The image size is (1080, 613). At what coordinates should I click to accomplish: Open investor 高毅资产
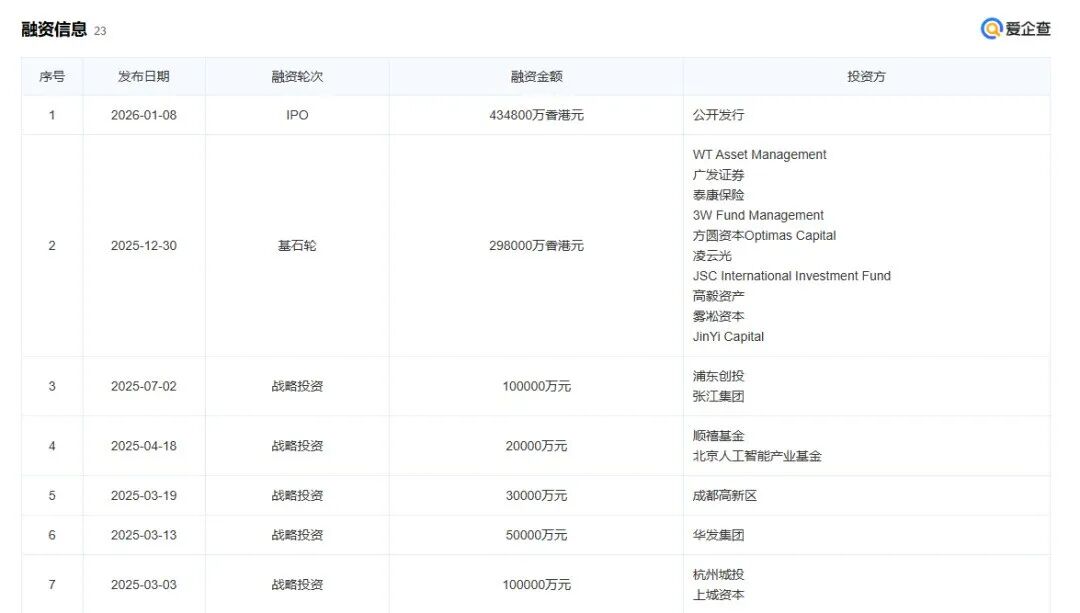[718, 296]
